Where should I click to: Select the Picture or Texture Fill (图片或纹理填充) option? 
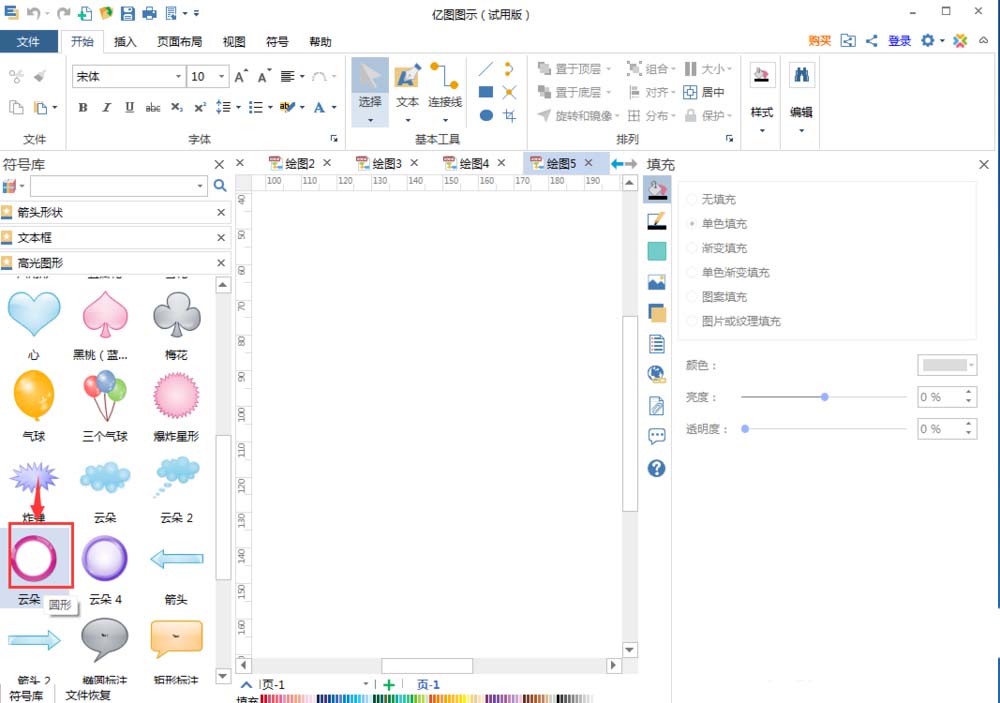[x=691, y=321]
